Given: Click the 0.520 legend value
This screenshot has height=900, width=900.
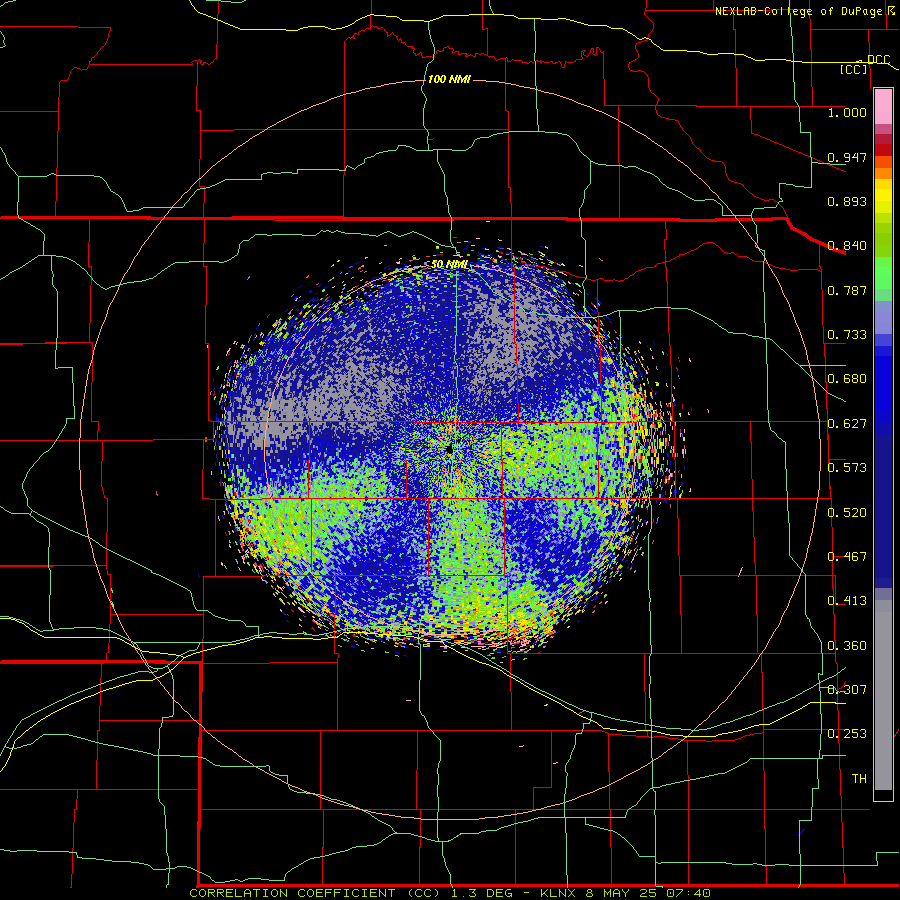Looking at the screenshot, I should (x=847, y=513).
